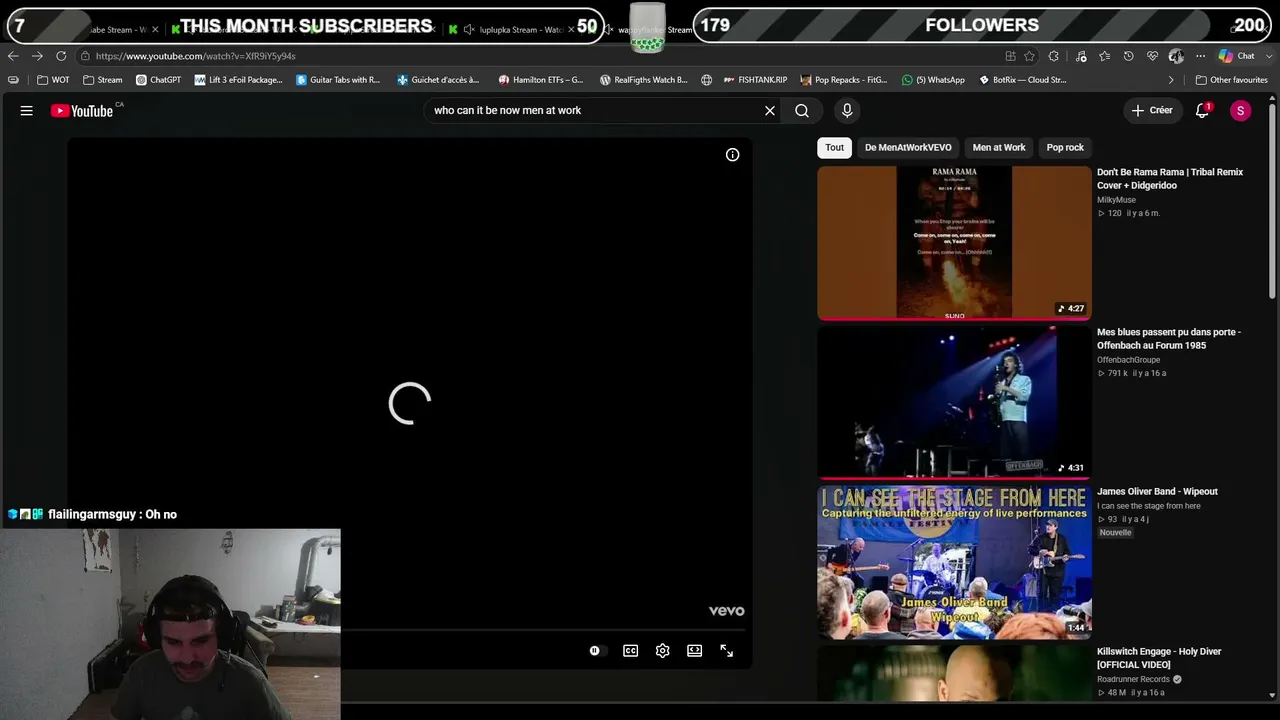This screenshot has width=1280, height=720.
Task: Expand the Other favourites folder
Action: pyautogui.click(x=1232, y=80)
